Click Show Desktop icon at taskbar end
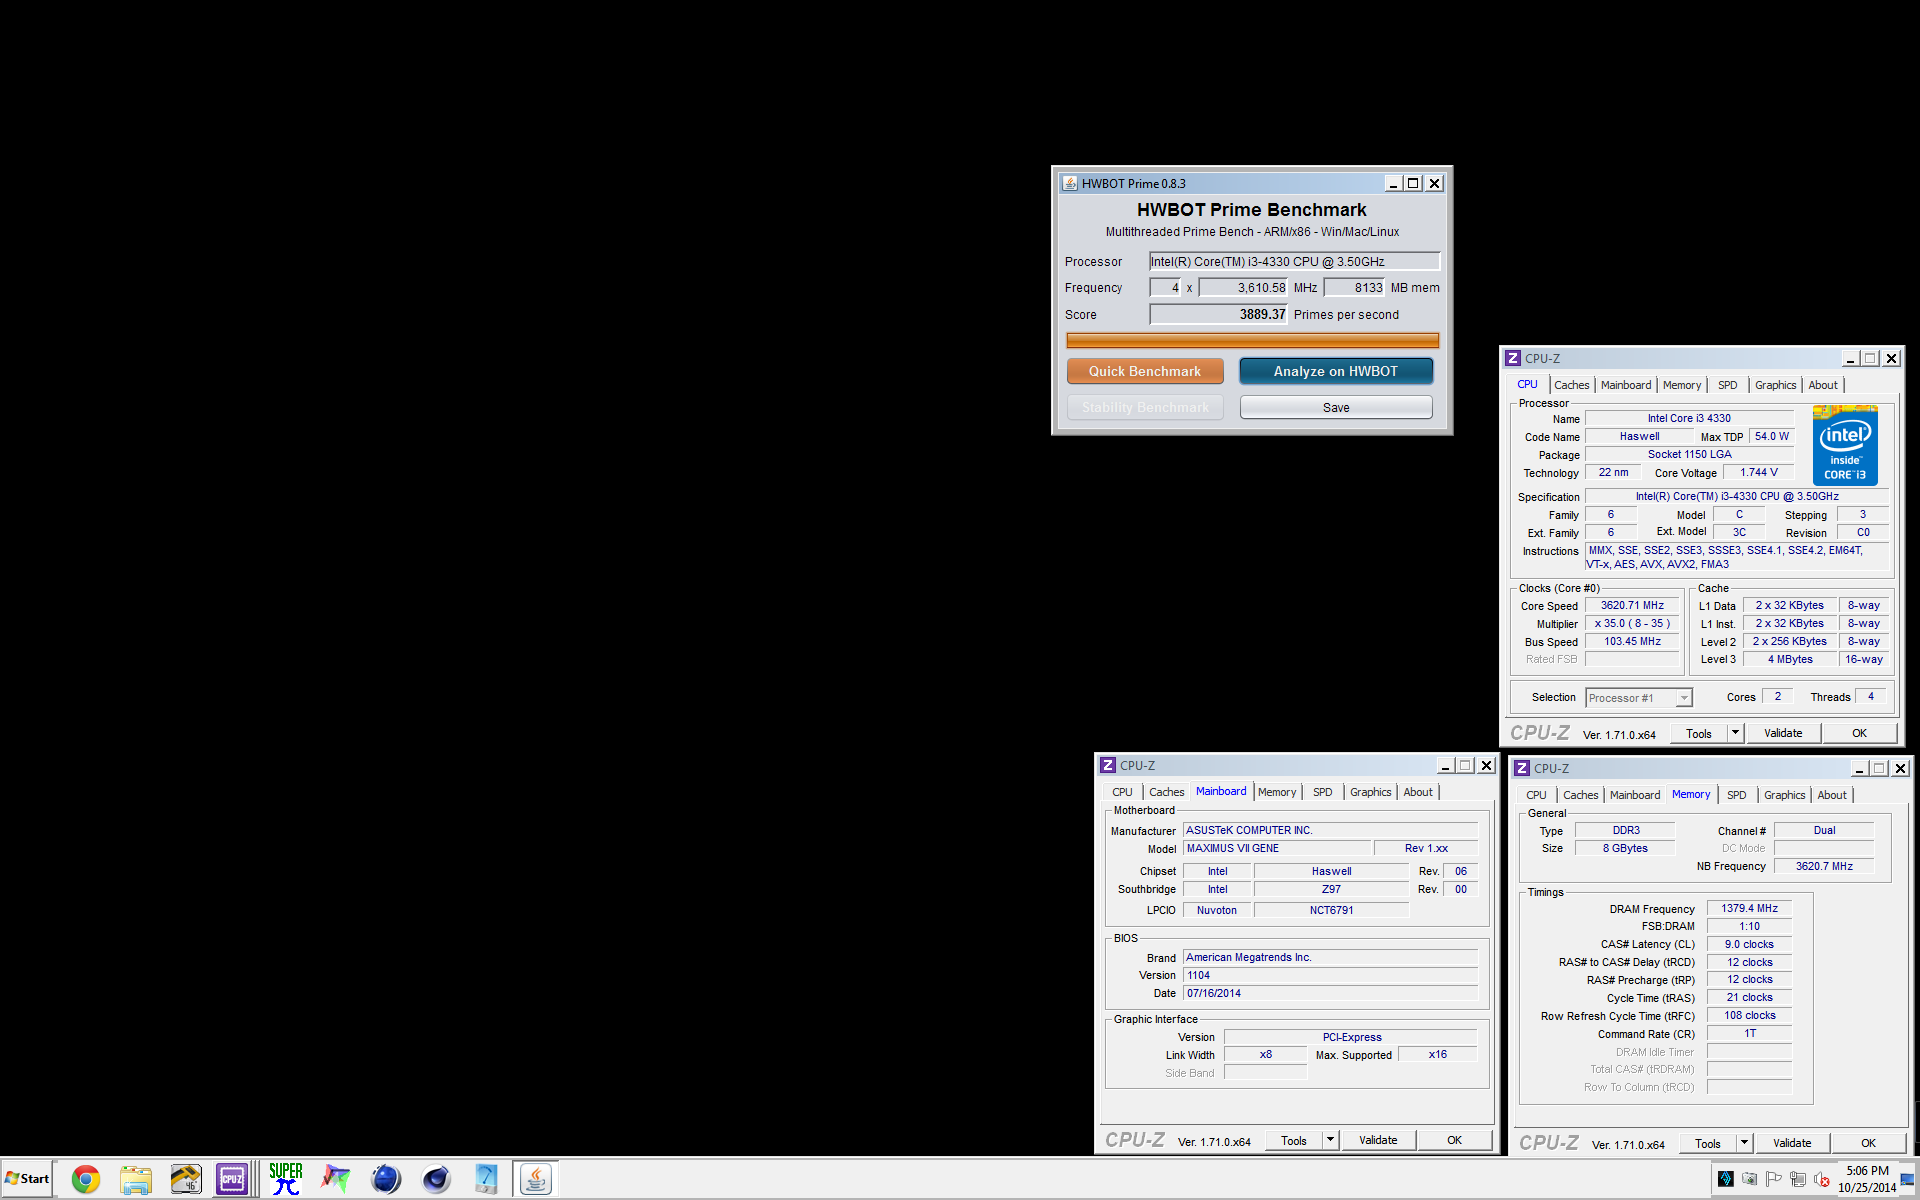 pos(1908,1180)
